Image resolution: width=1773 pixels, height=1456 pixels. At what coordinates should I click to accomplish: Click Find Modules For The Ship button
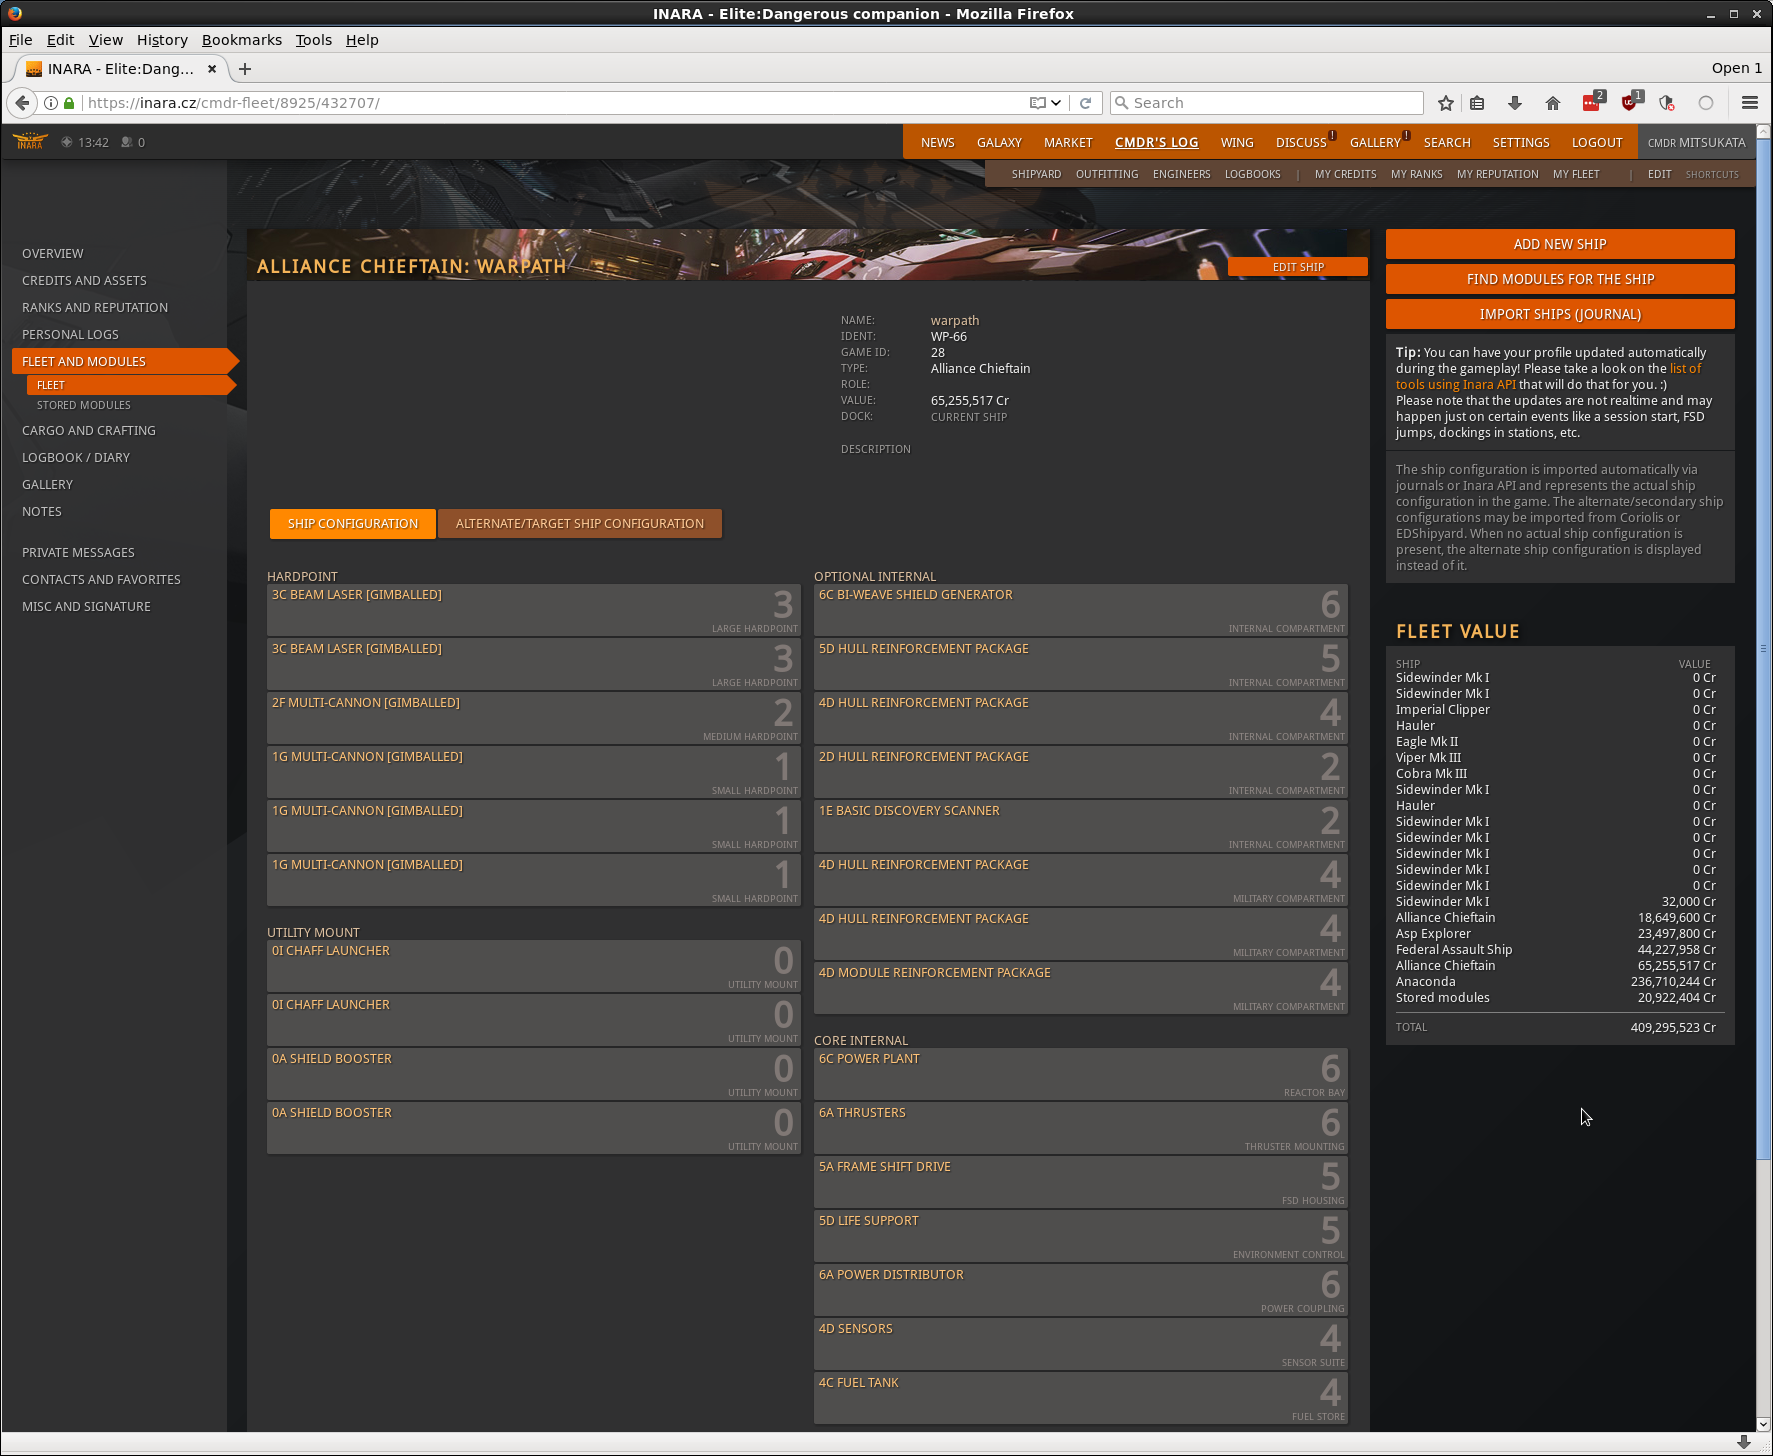coord(1560,279)
